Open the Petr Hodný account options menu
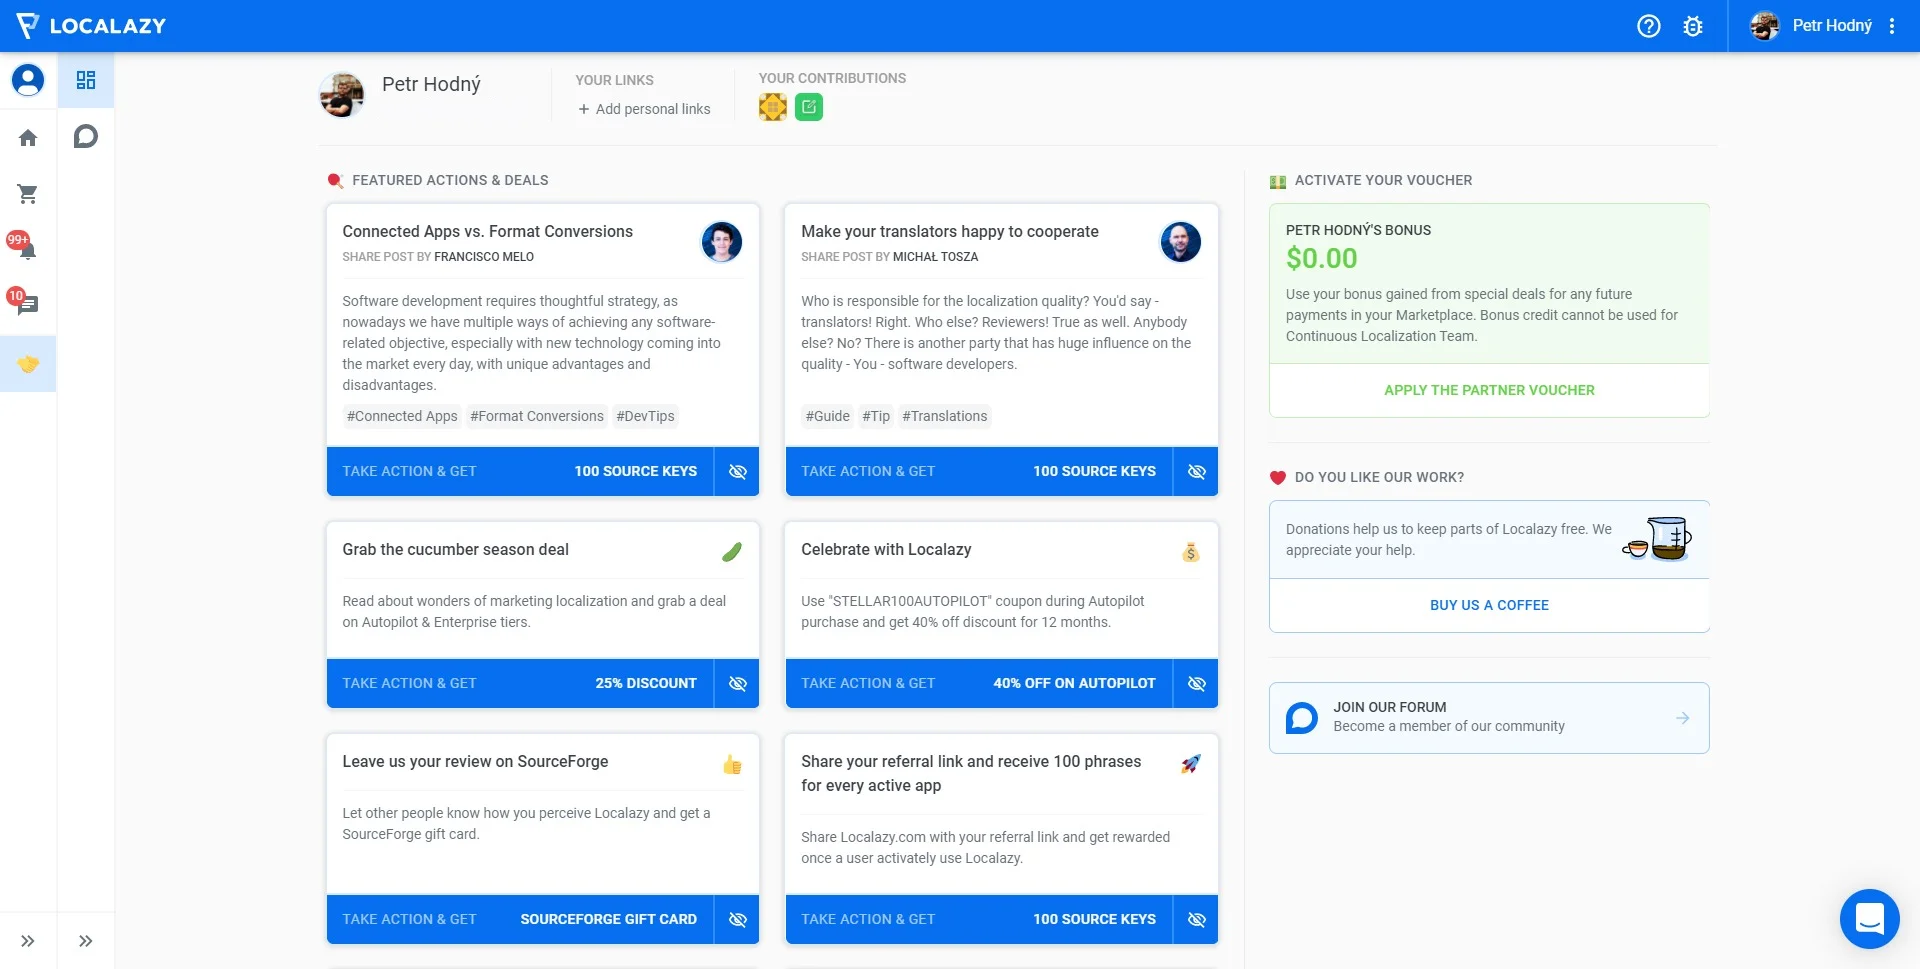The height and width of the screenshot is (969, 1920). point(1891,26)
